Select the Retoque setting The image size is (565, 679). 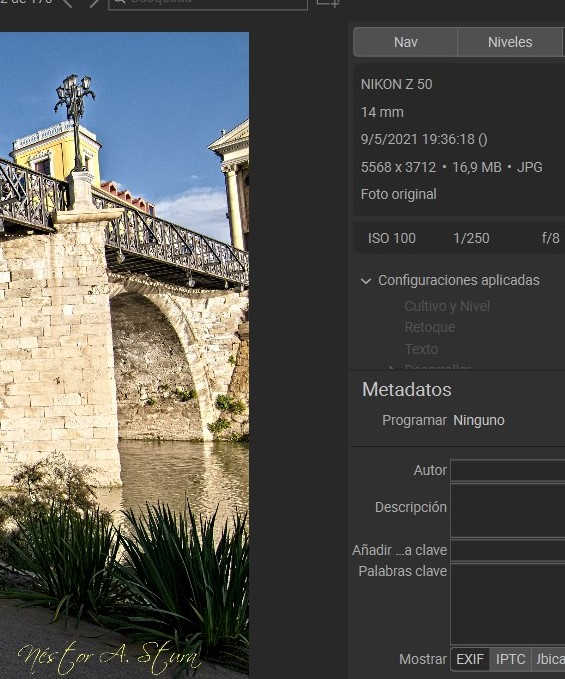point(429,327)
